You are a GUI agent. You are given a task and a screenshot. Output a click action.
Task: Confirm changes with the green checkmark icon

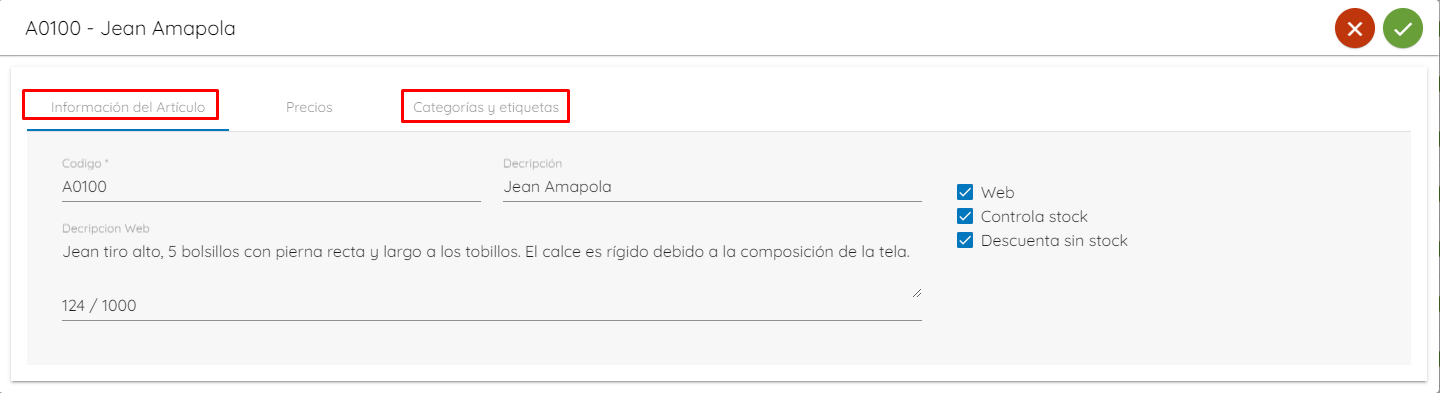tap(1403, 29)
